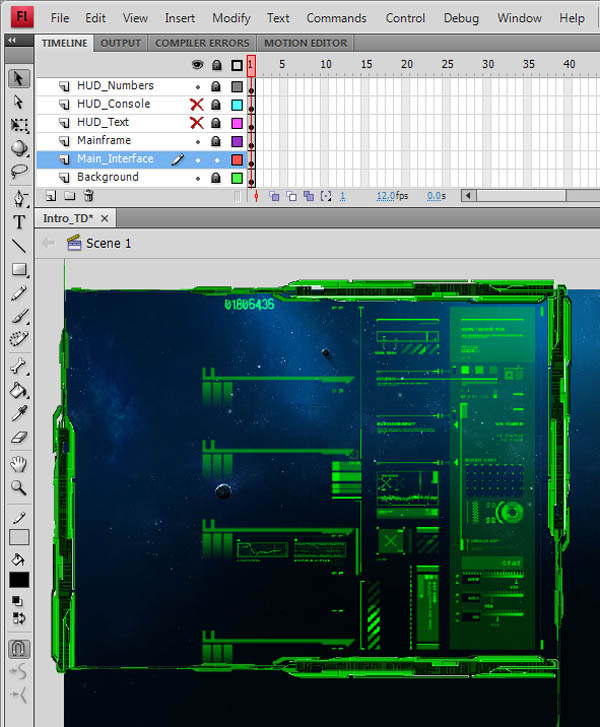Select the Text tool
The image size is (600, 727).
coord(19,222)
